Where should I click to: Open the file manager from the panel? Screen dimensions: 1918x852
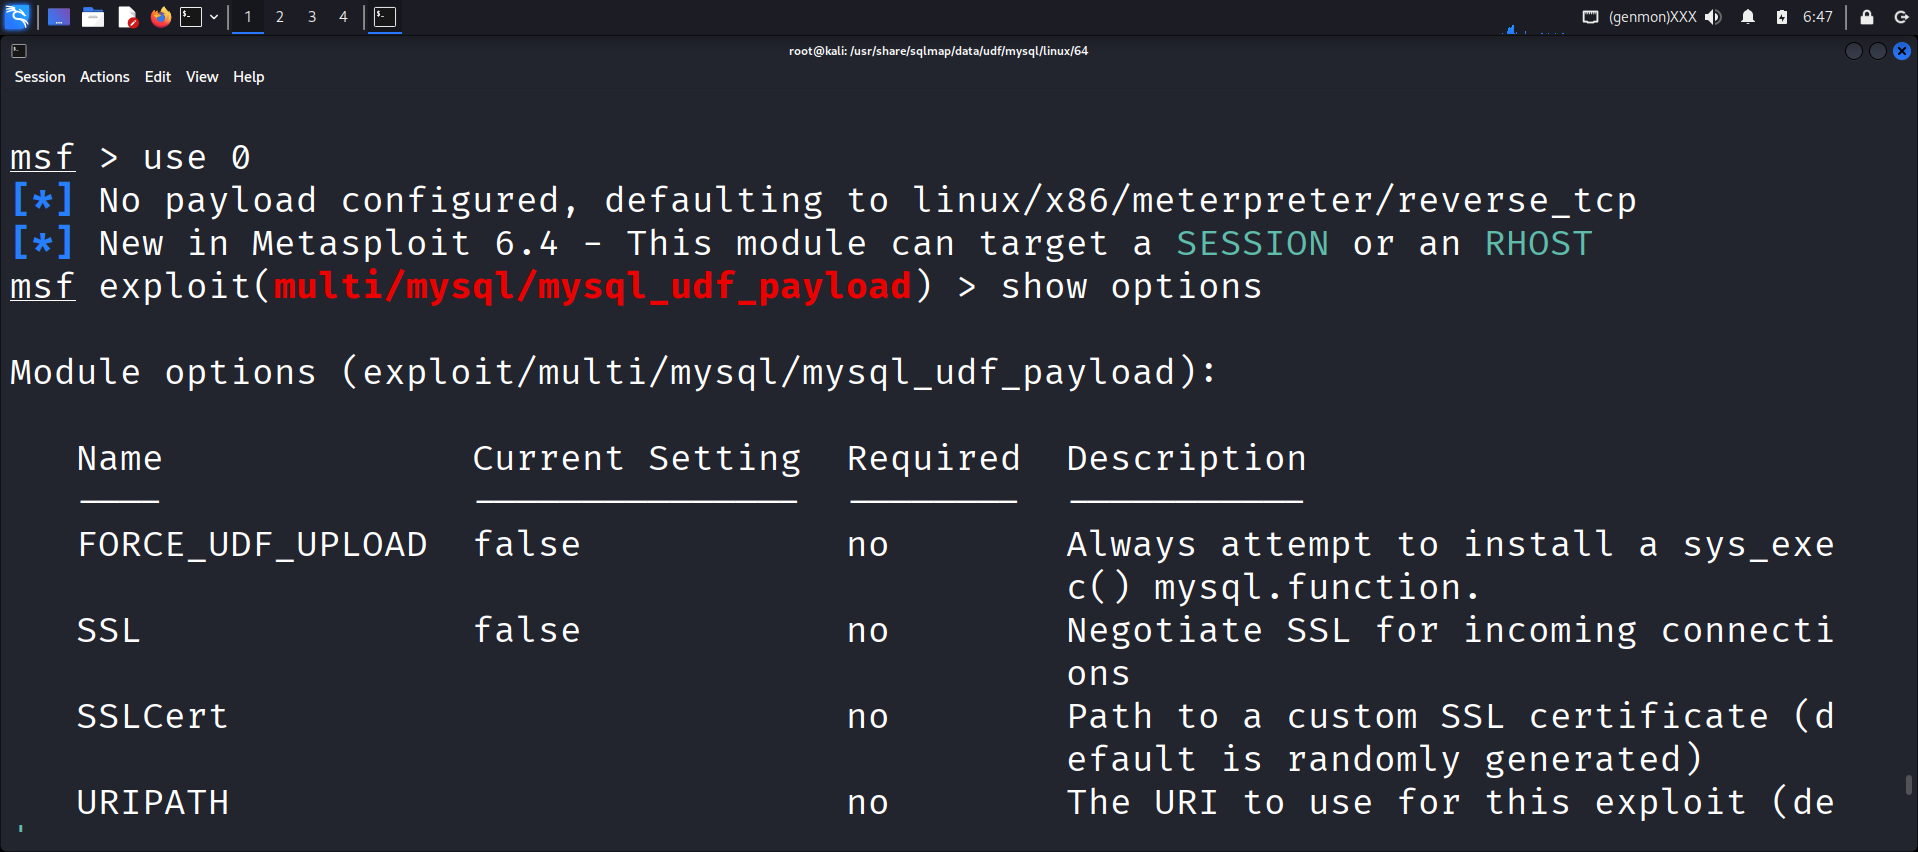pos(93,17)
